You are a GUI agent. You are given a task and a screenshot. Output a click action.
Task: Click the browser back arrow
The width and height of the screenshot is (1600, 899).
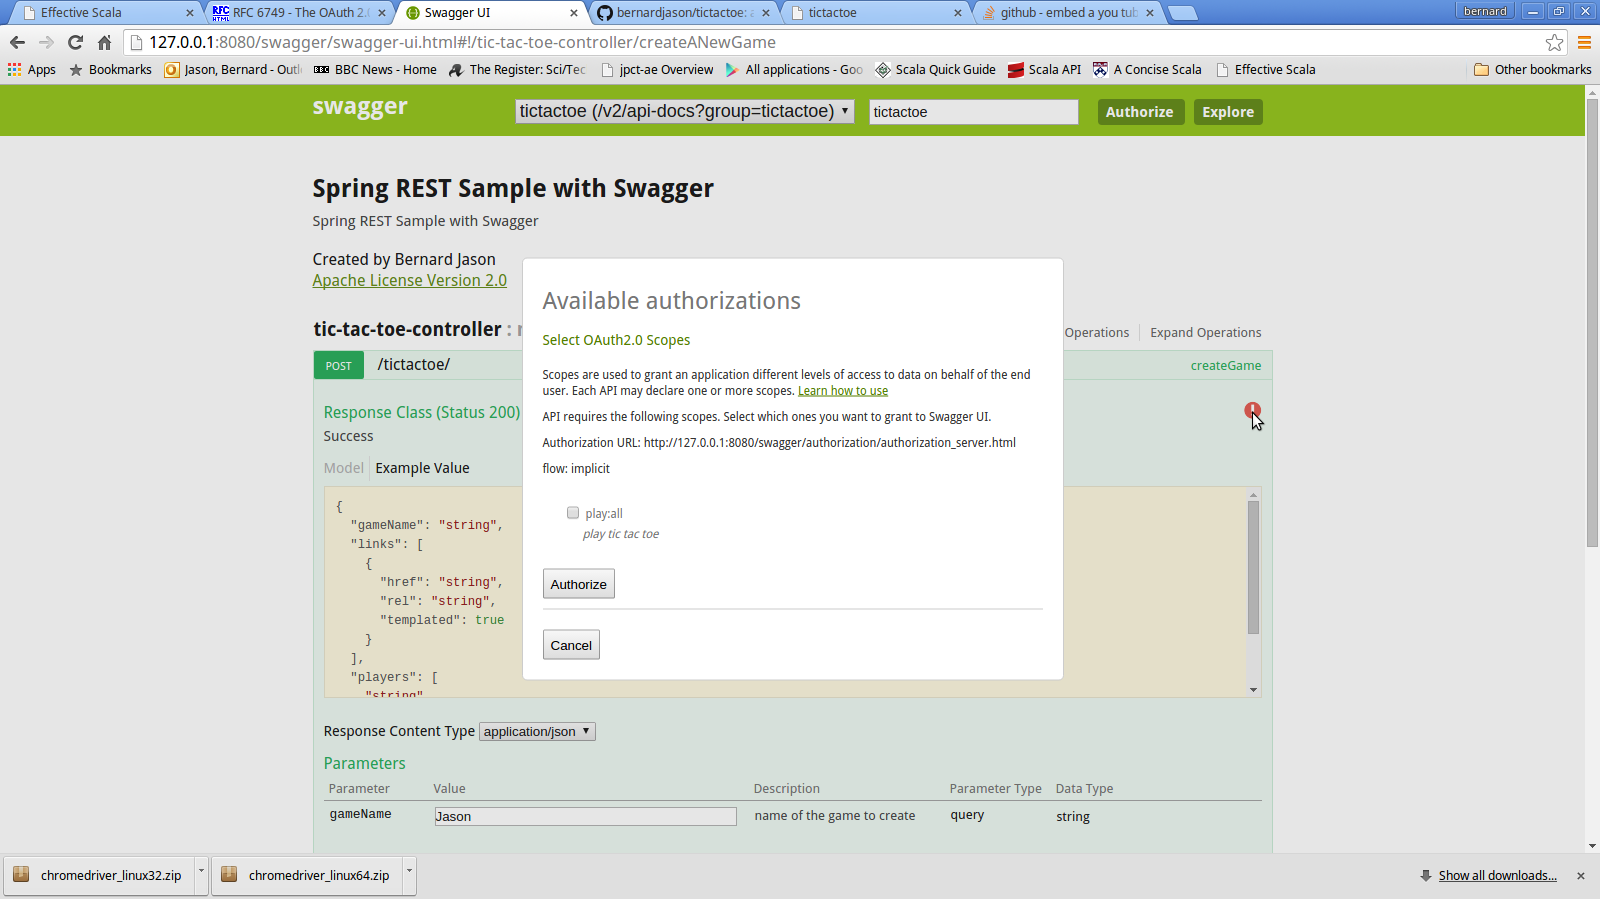click(x=17, y=42)
